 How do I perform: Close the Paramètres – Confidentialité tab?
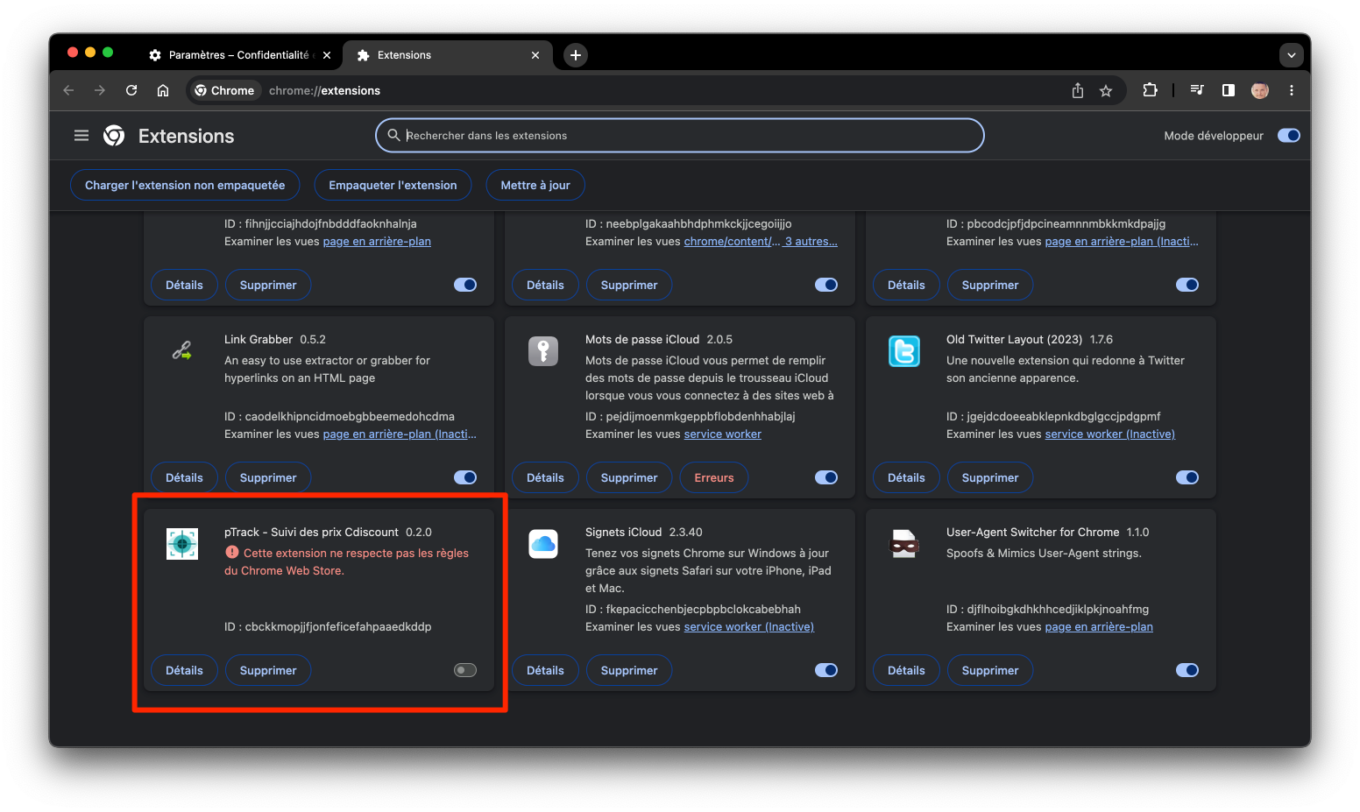click(327, 55)
